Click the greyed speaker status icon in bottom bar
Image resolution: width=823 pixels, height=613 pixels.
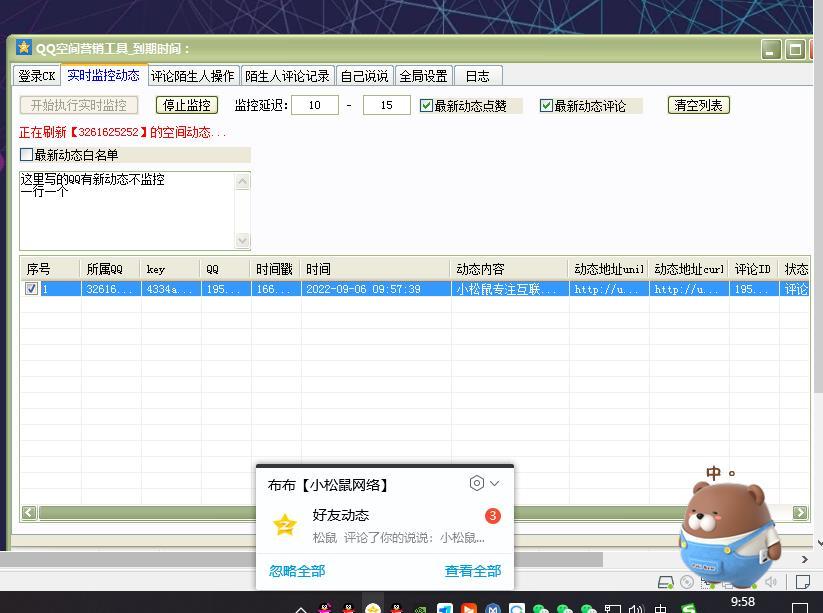(x=771, y=582)
